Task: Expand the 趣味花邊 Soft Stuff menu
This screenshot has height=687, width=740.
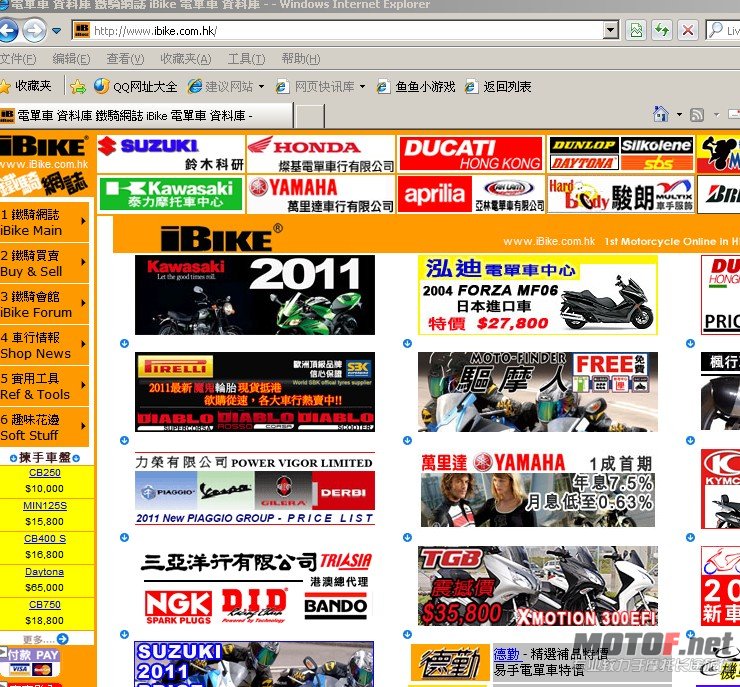Action: (44, 427)
